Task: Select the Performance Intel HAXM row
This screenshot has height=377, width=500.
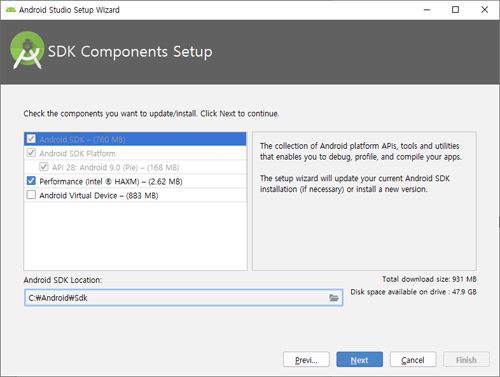Action: click(x=135, y=181)
